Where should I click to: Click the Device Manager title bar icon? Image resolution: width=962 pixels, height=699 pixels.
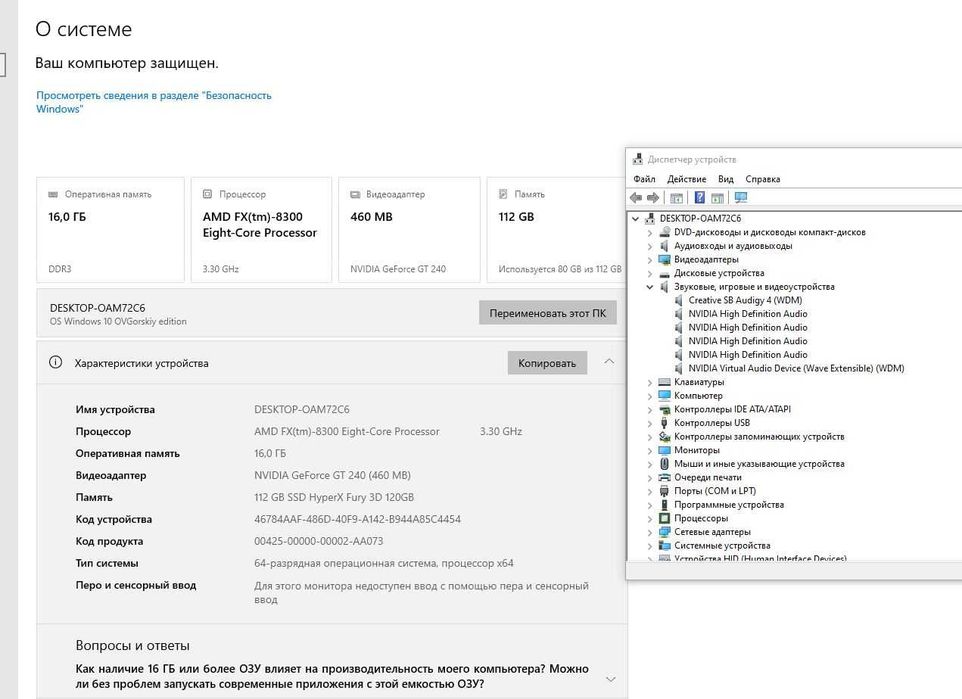click(x=637, y=159)
